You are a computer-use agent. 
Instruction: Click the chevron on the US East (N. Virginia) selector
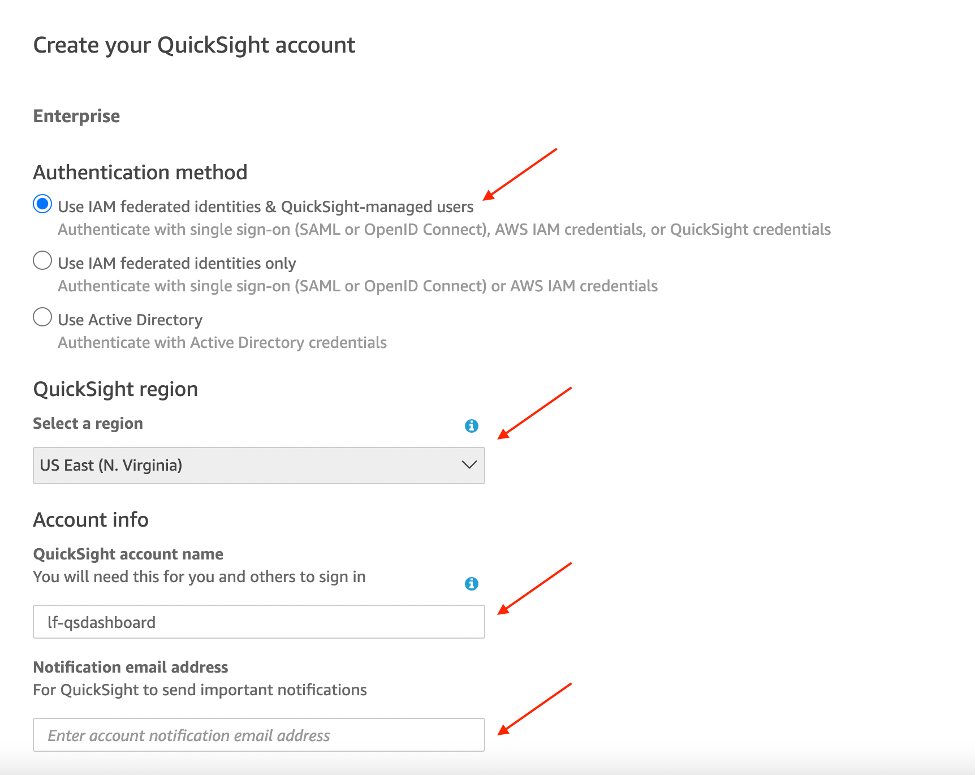[468, 465]
